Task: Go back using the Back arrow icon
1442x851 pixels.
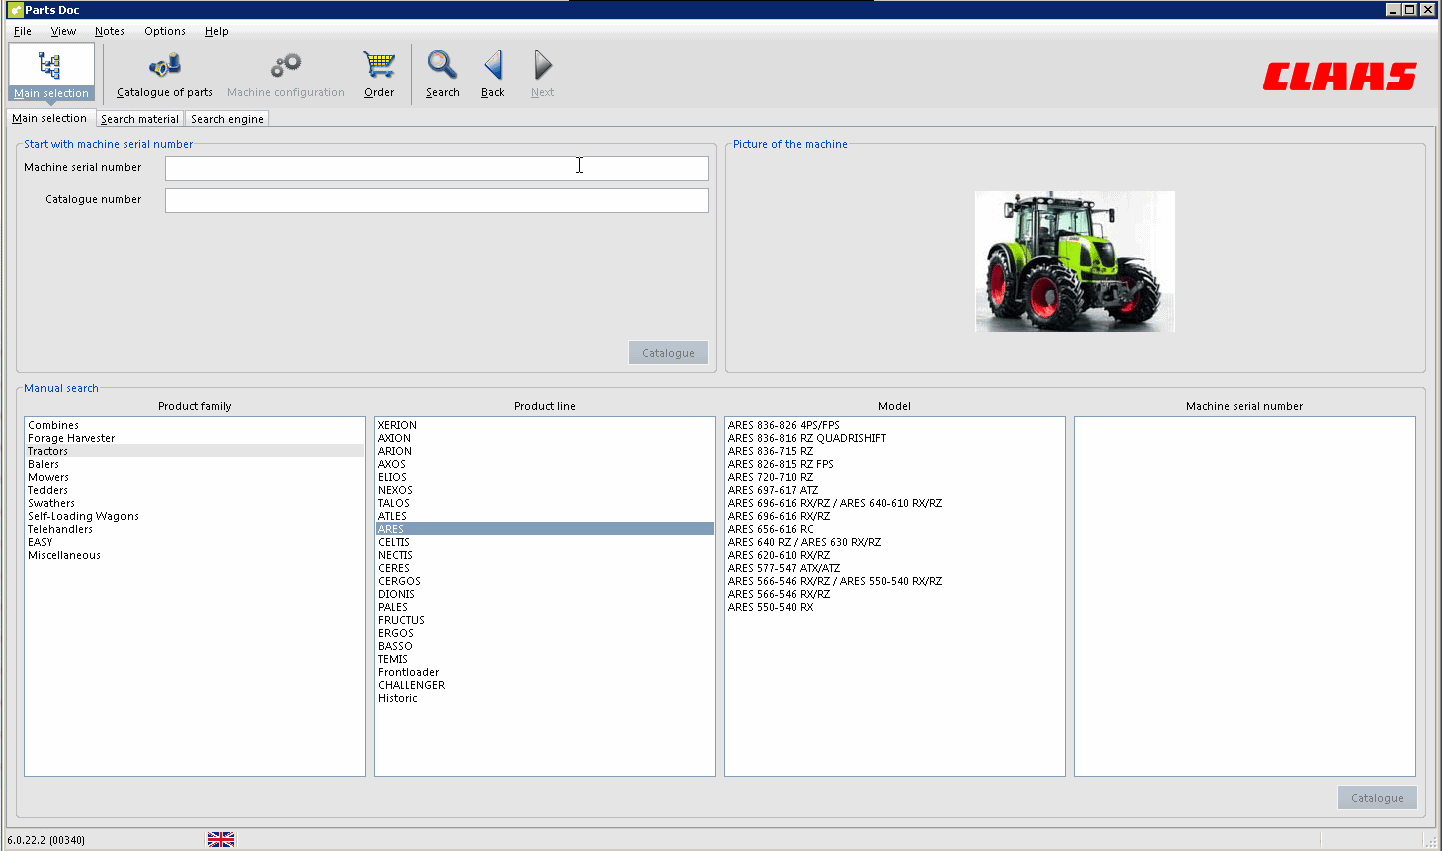Action: pos(492,70)
